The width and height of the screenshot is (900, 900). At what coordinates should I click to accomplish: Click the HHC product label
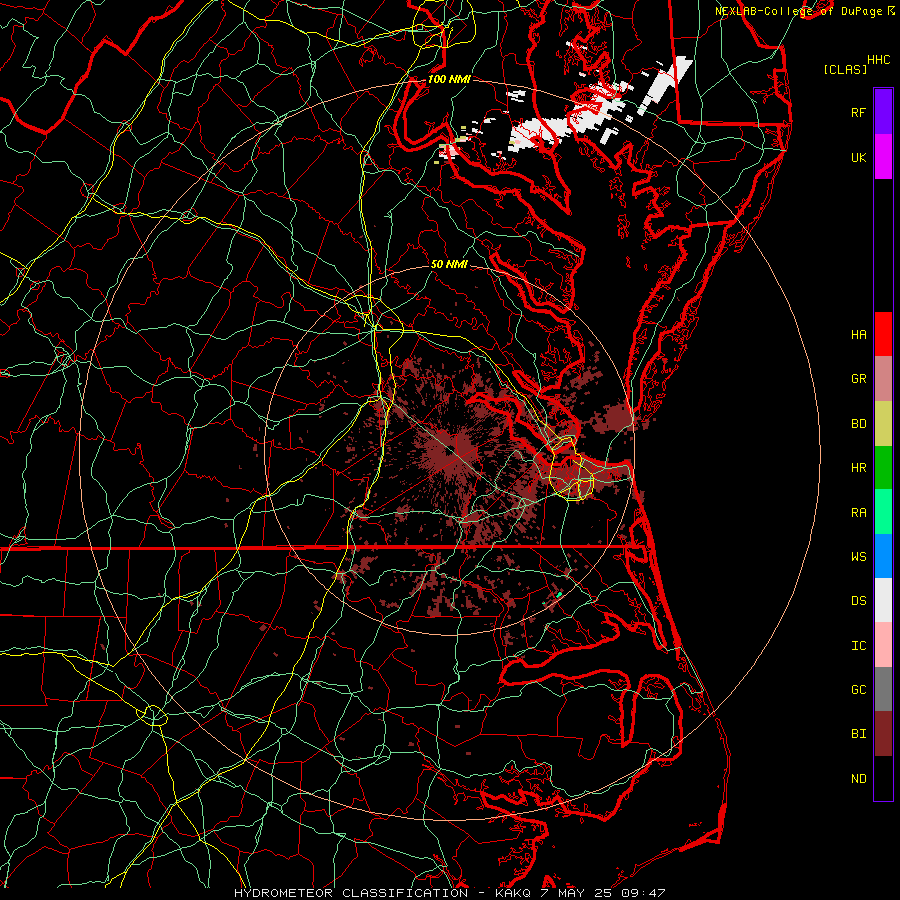pos(879,60)
